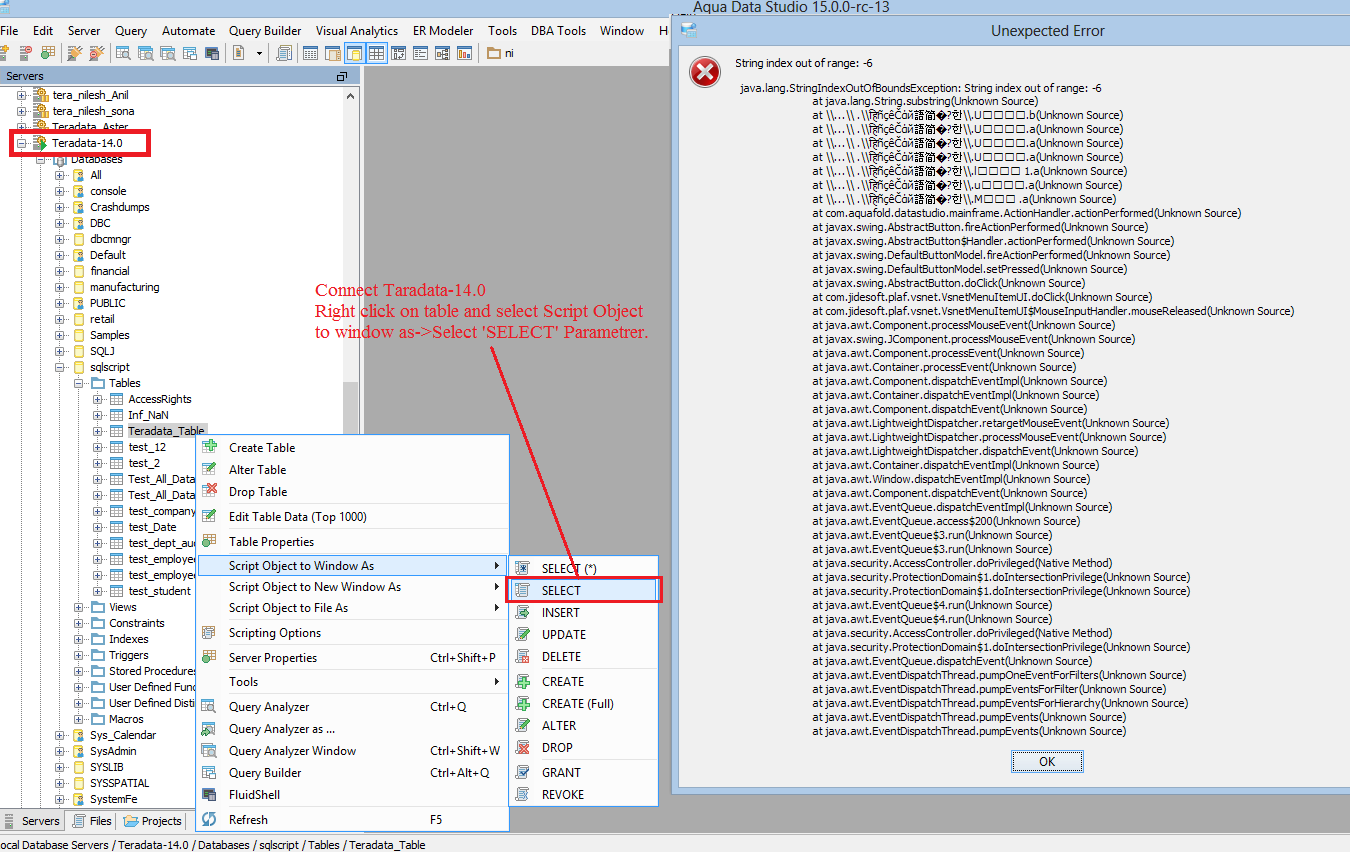Screen dimensions: 1350x852
Task: Choose Refresh in the context menu
Action: coord(352,820)
